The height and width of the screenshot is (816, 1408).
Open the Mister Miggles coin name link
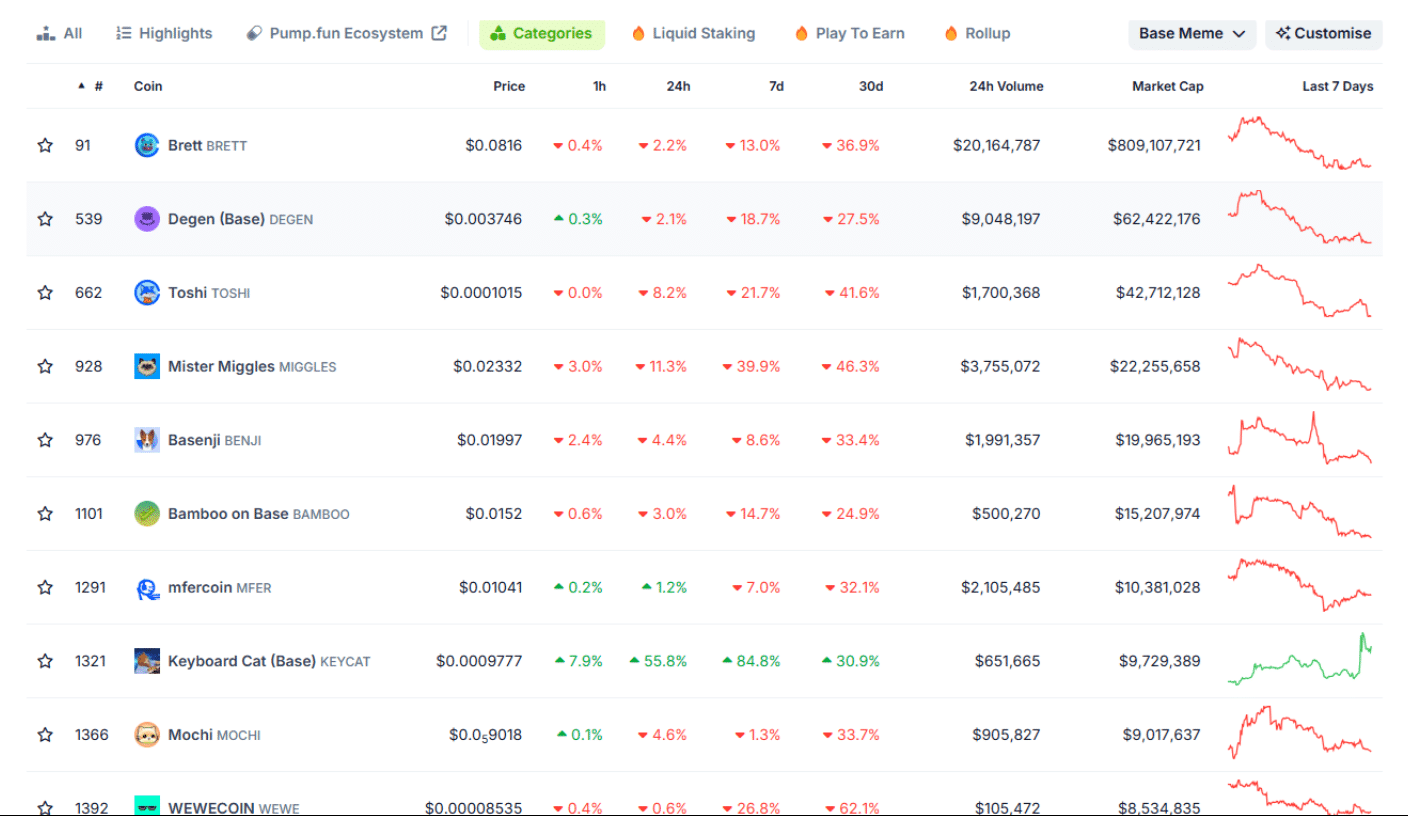pos(221,366)
